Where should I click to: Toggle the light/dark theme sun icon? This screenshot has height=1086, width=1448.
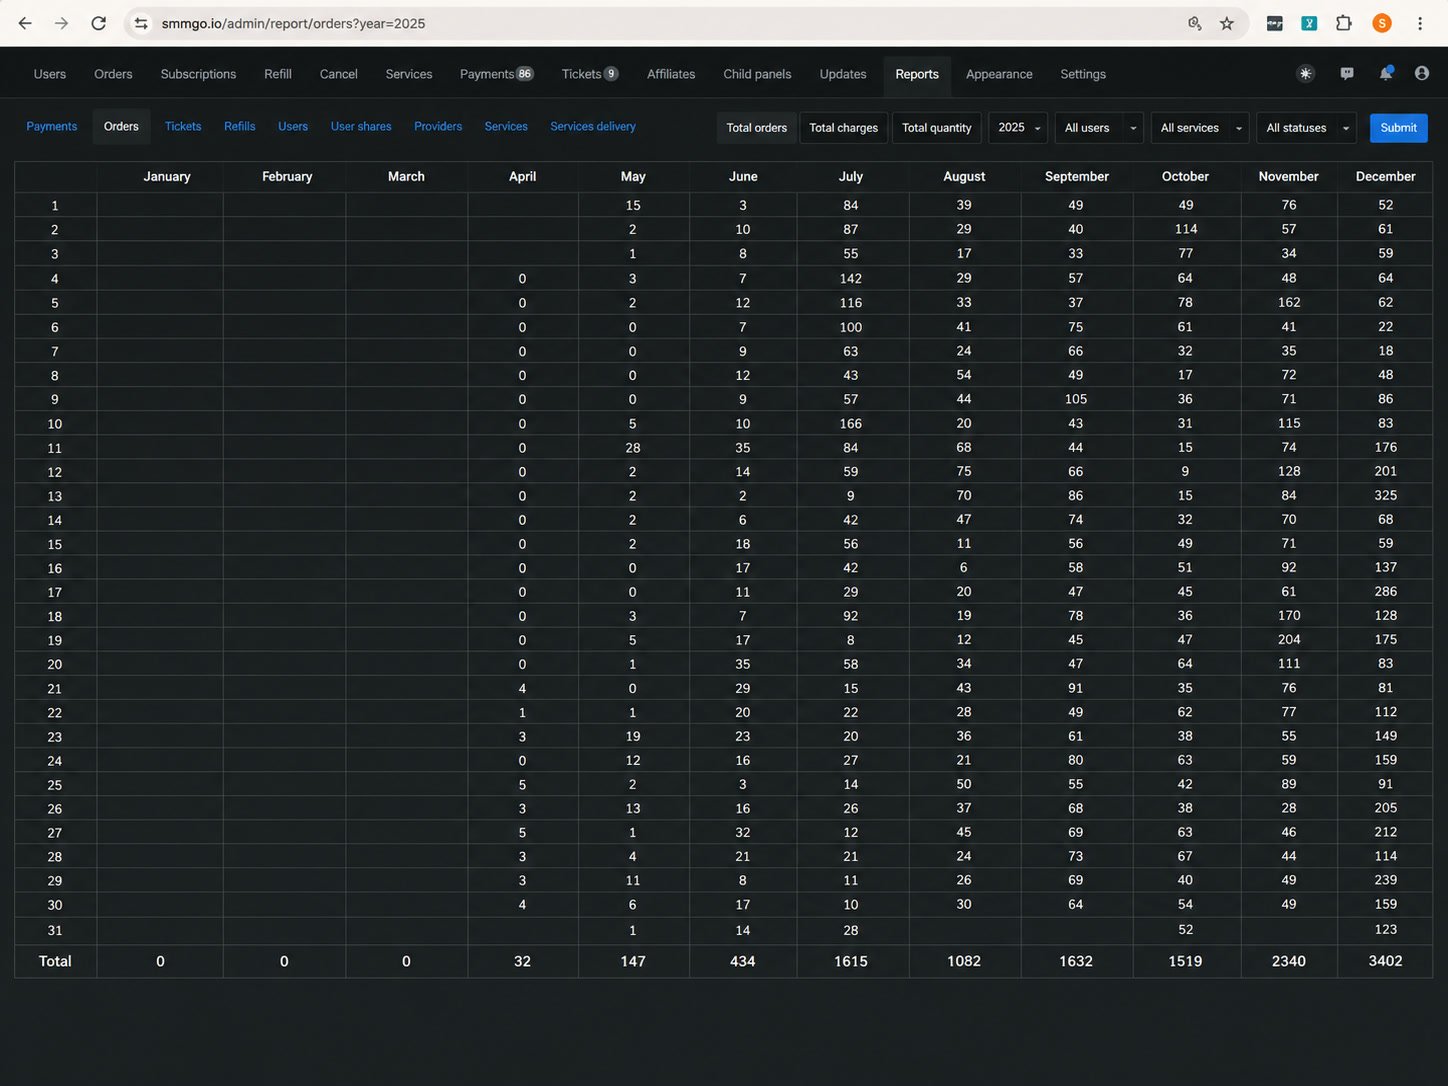1305,73
